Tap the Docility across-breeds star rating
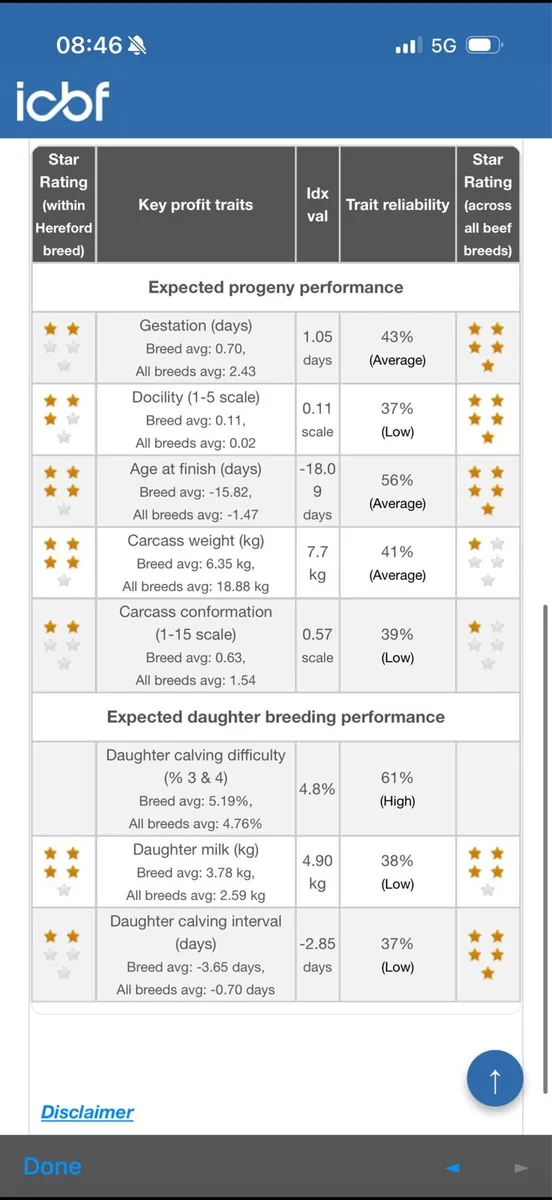 tap(487, 419)
